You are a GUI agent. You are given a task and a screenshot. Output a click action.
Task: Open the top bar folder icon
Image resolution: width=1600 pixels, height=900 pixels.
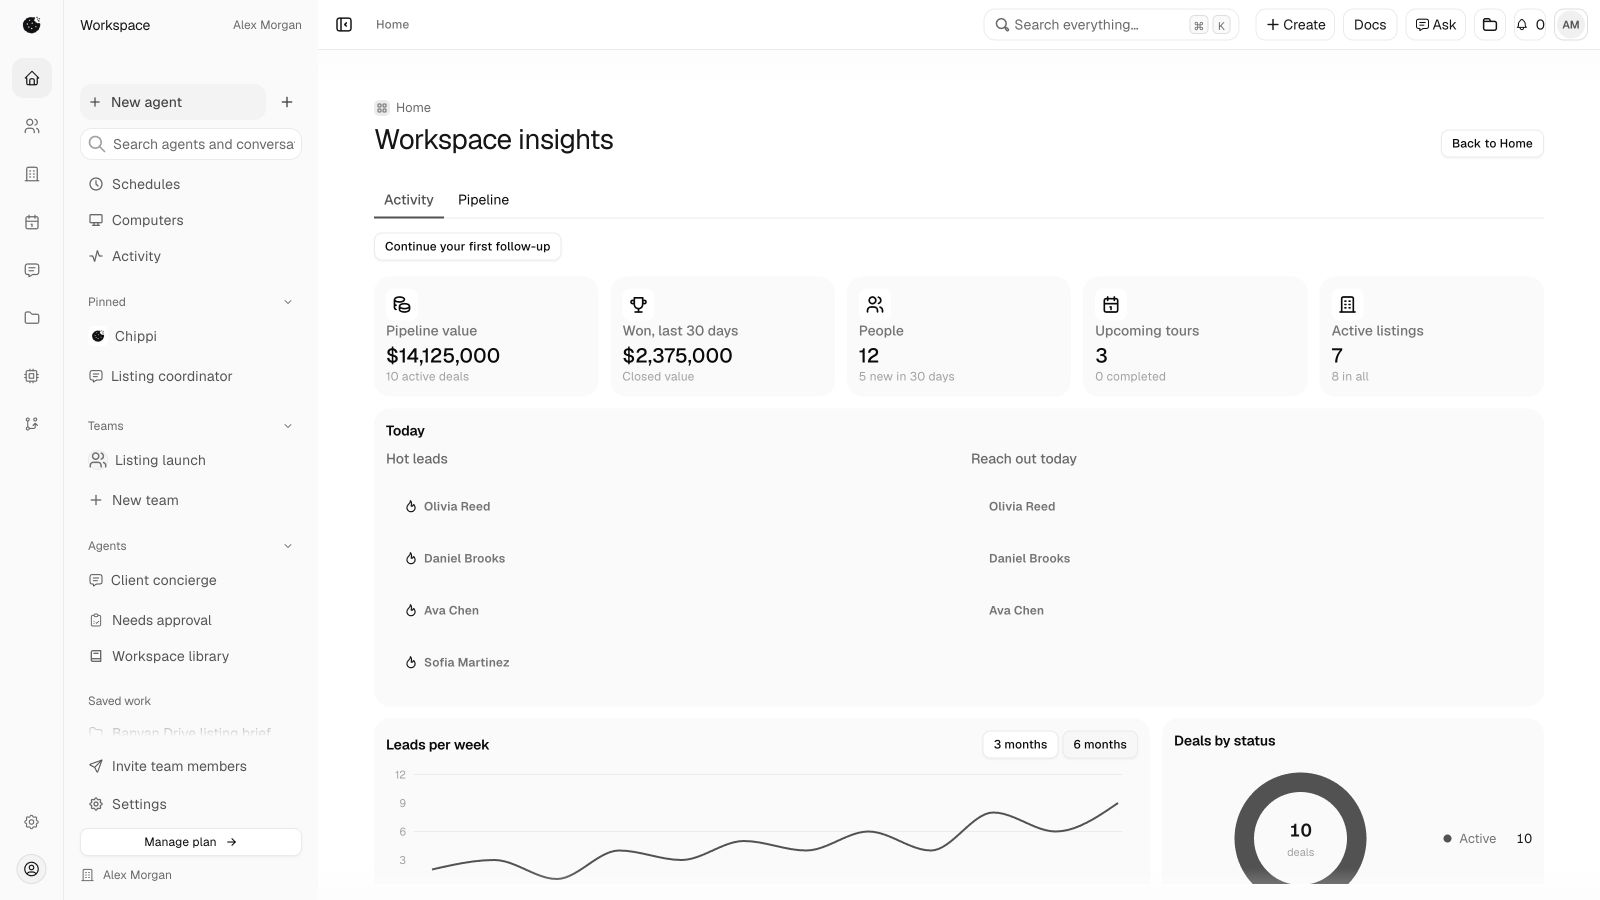1490,25
